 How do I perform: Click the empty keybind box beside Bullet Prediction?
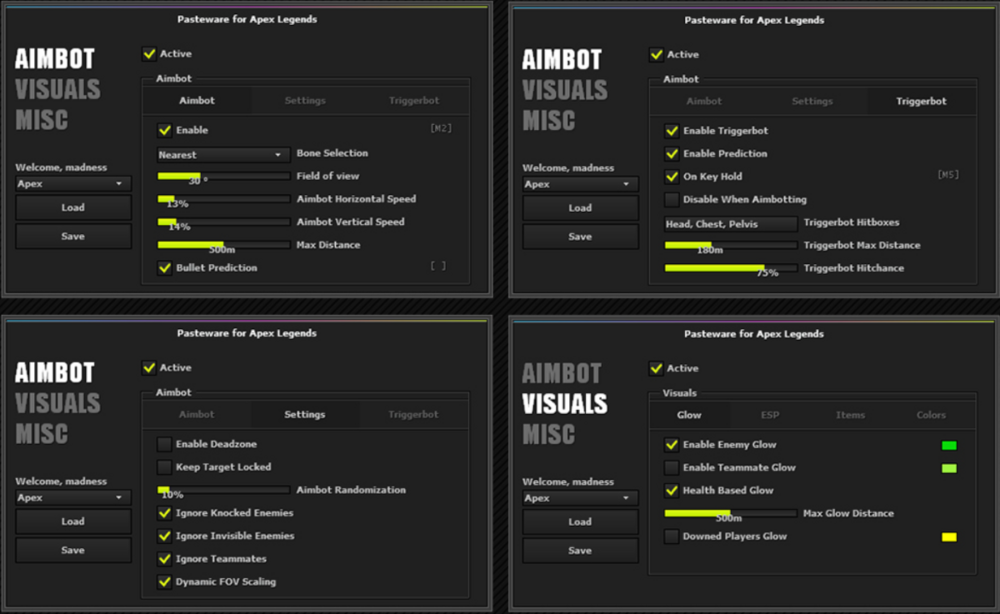coord(438,266)
